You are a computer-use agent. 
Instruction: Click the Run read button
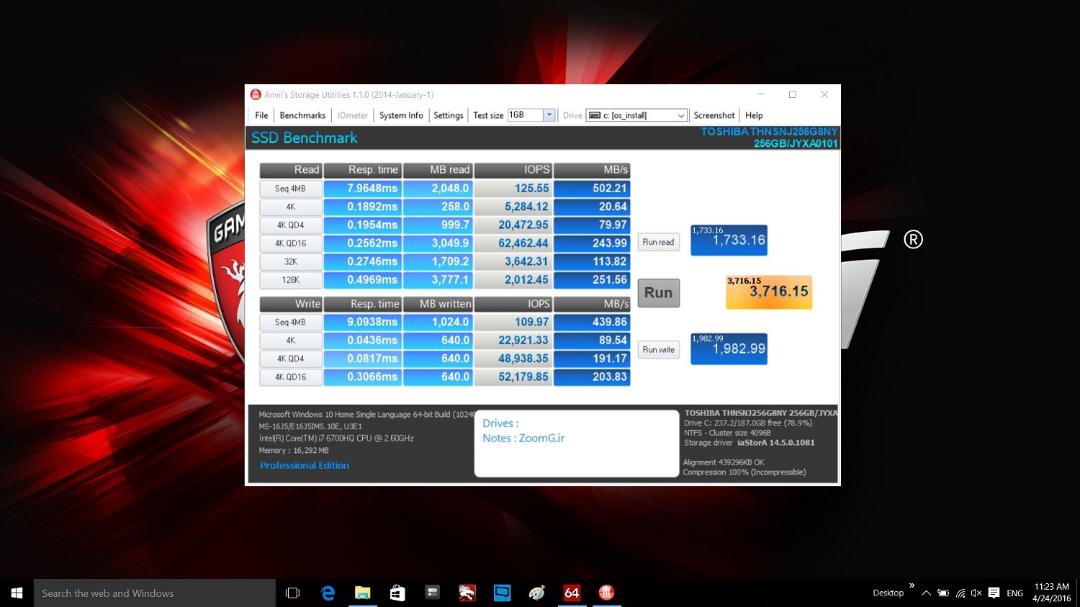658,242
